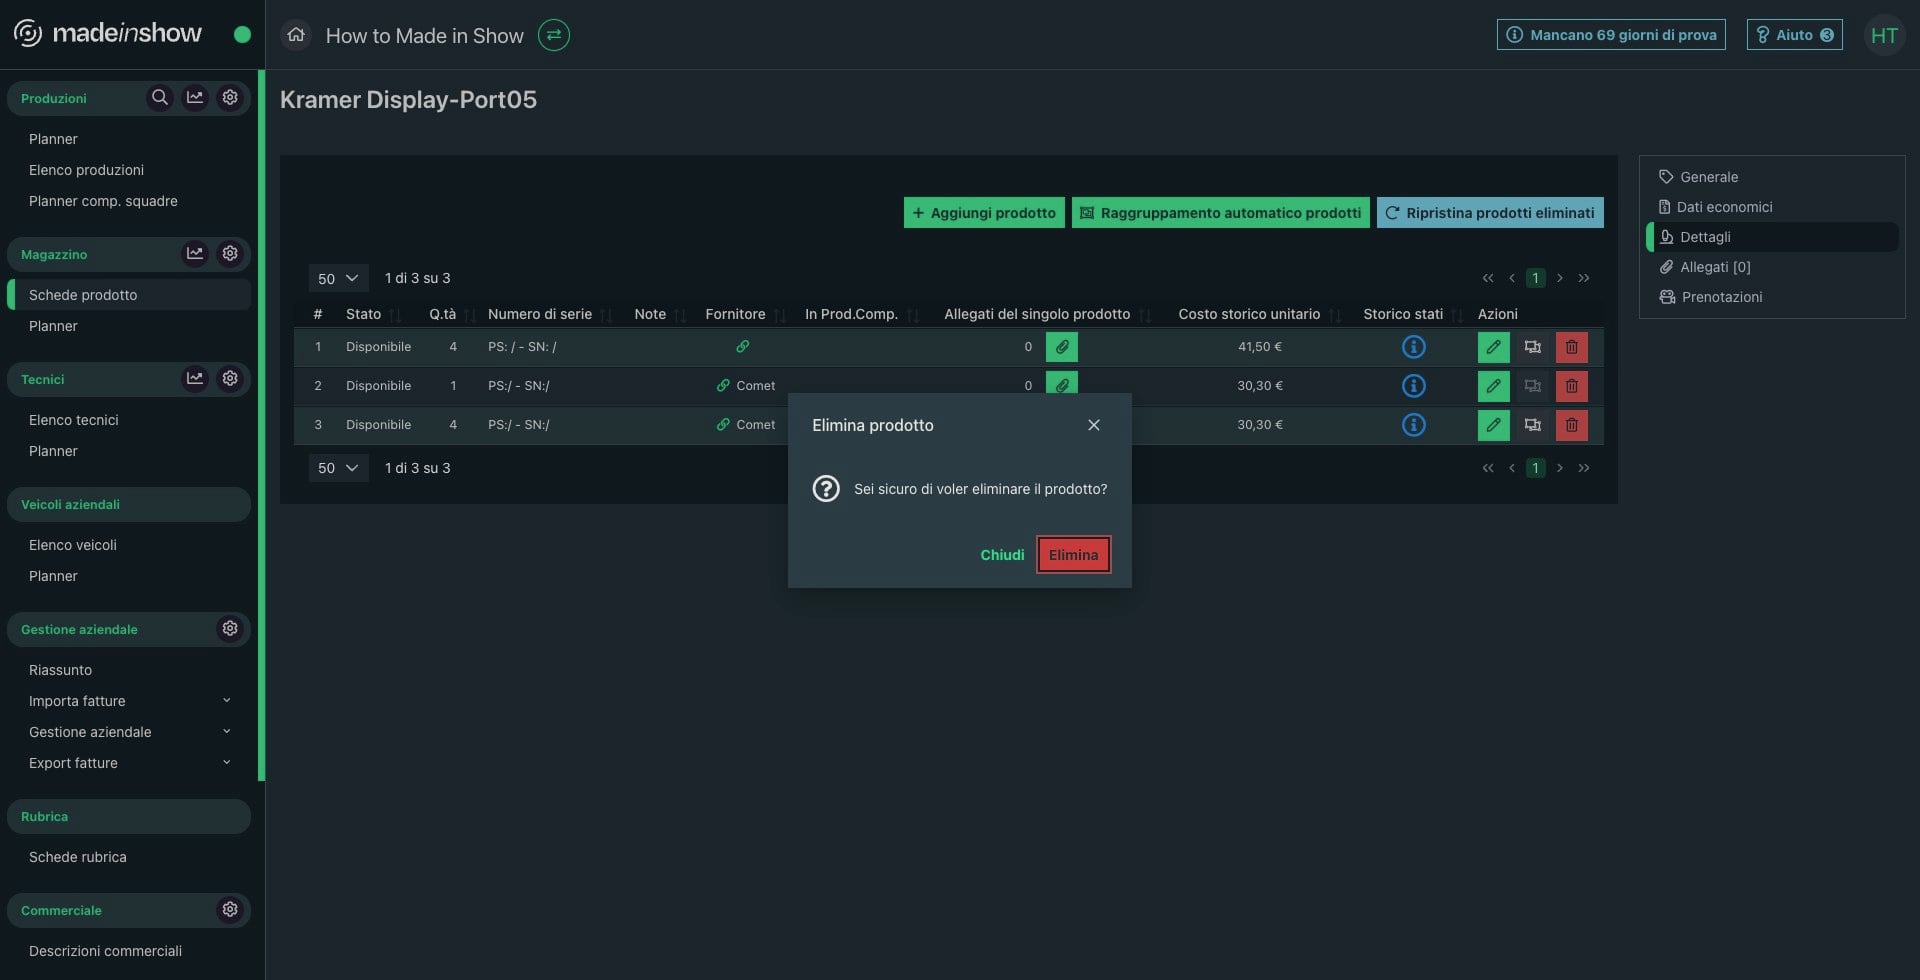Expand the Importa fatture submenu
The height and width of the screenshot is (980, 1920).
[x=129, y=701]
